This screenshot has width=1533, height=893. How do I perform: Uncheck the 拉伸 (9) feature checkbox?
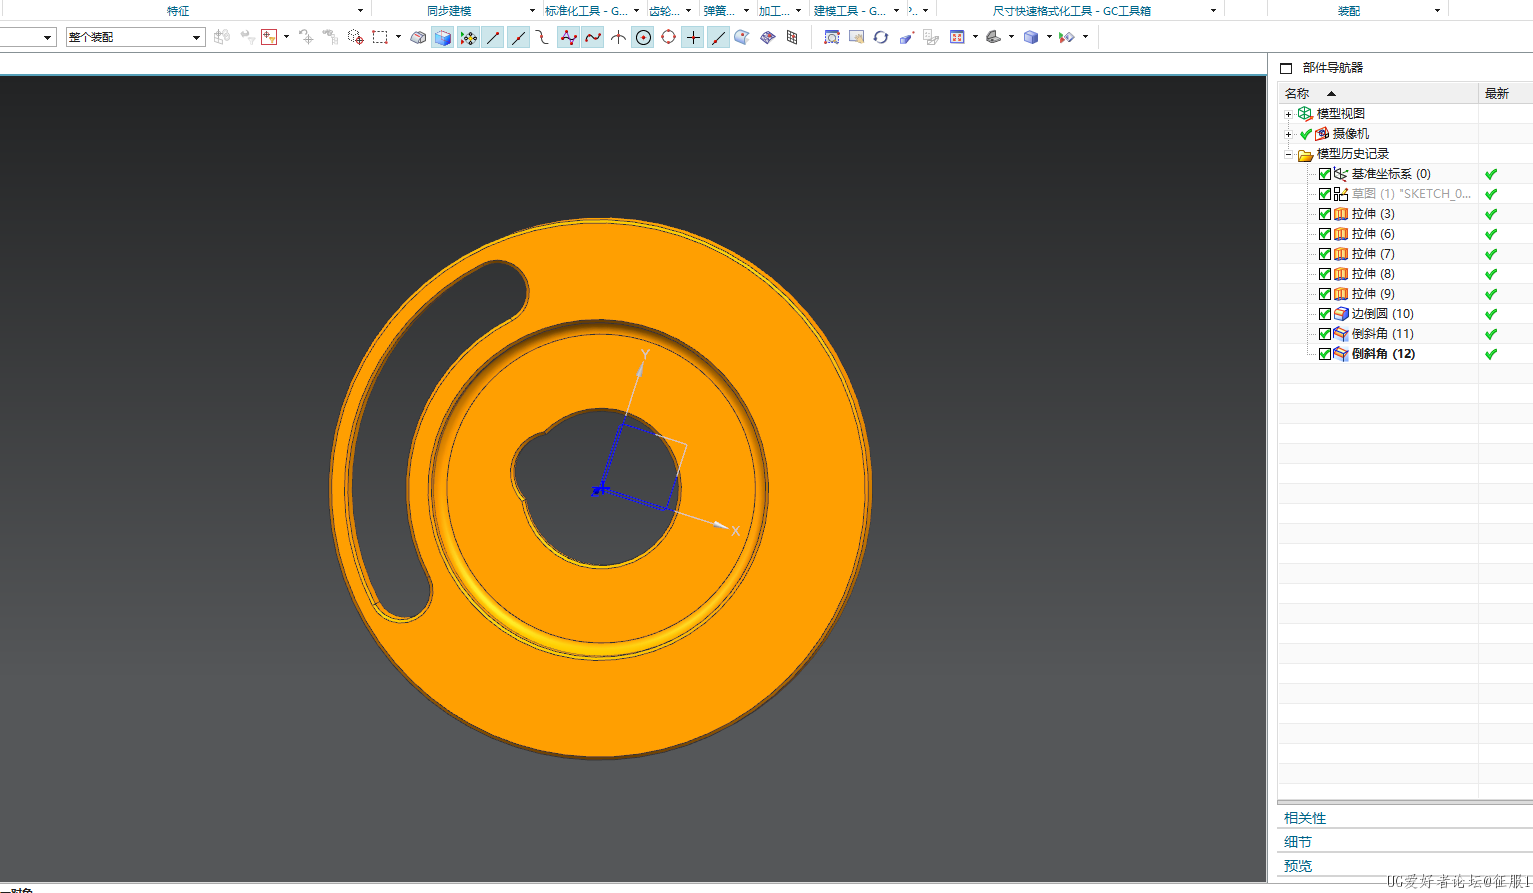tap(1325, 294)
